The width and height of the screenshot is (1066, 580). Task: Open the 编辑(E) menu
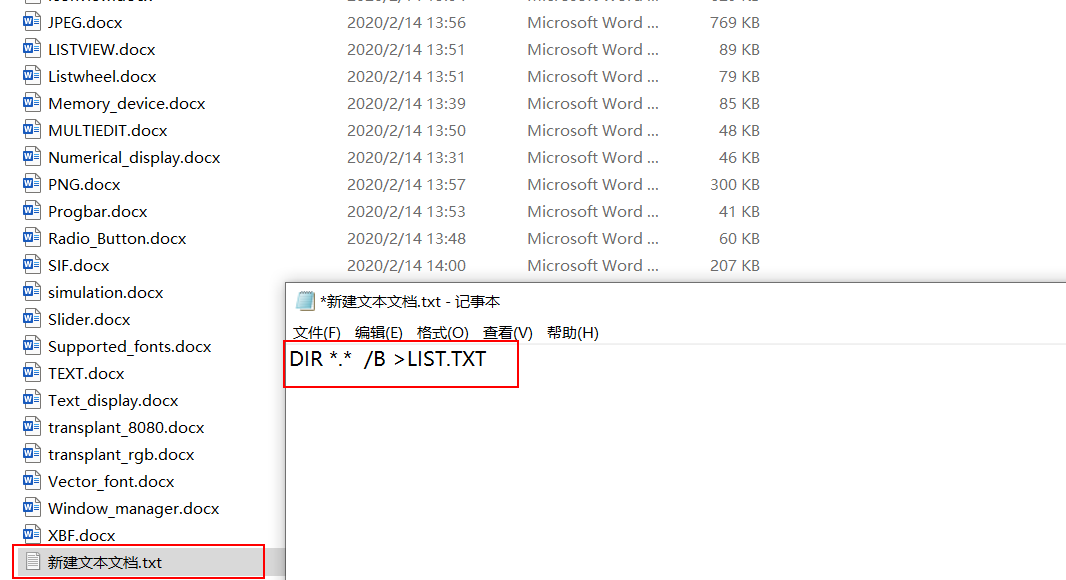pyautogui.click(x=379, y=333)
